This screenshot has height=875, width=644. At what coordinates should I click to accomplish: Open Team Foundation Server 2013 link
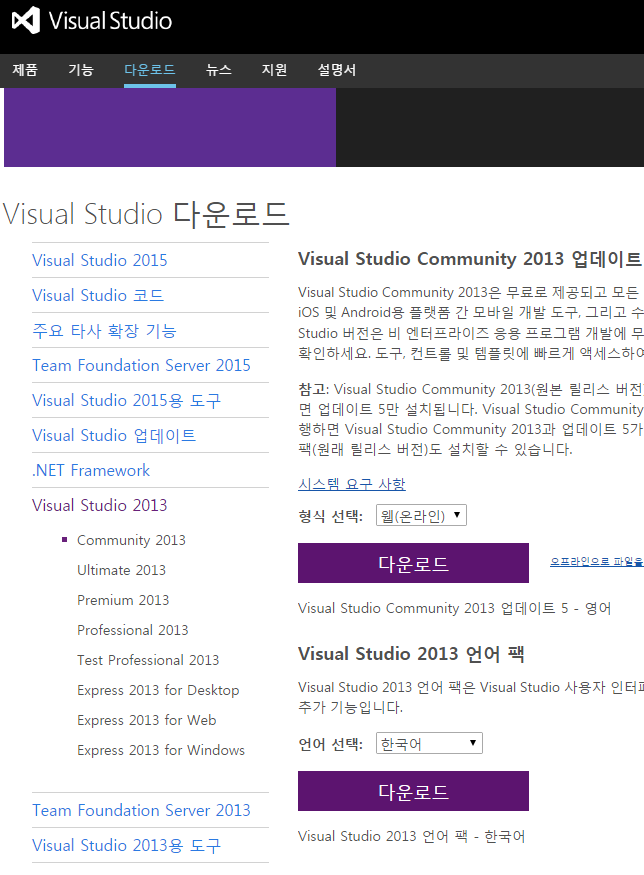pos(141,810)
